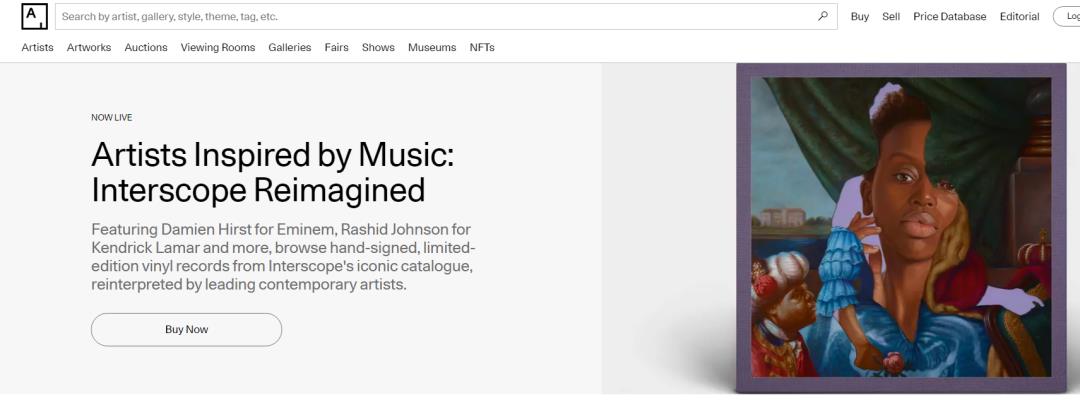Click the Artsy logo icon
The image size is (1080, 417).
34,16
